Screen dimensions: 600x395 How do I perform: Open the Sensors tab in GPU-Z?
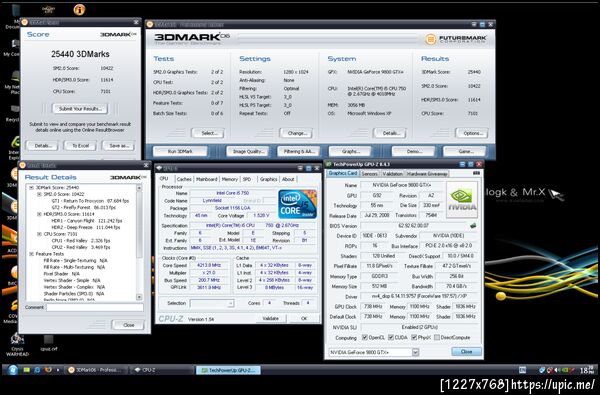[369, 174]
